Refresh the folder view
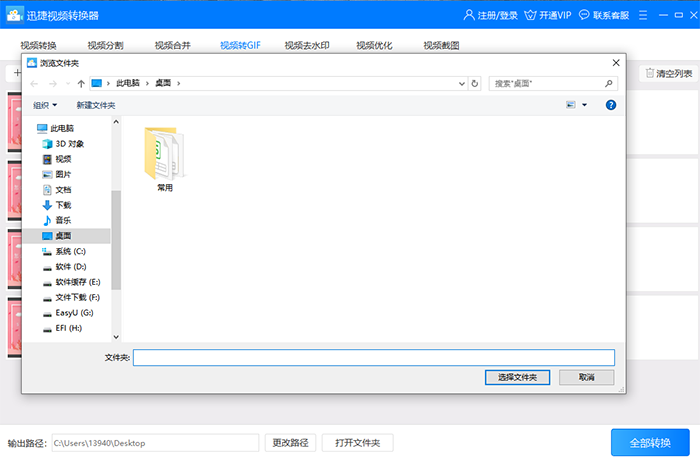This screenshot has height=460, width=700. 475,84
